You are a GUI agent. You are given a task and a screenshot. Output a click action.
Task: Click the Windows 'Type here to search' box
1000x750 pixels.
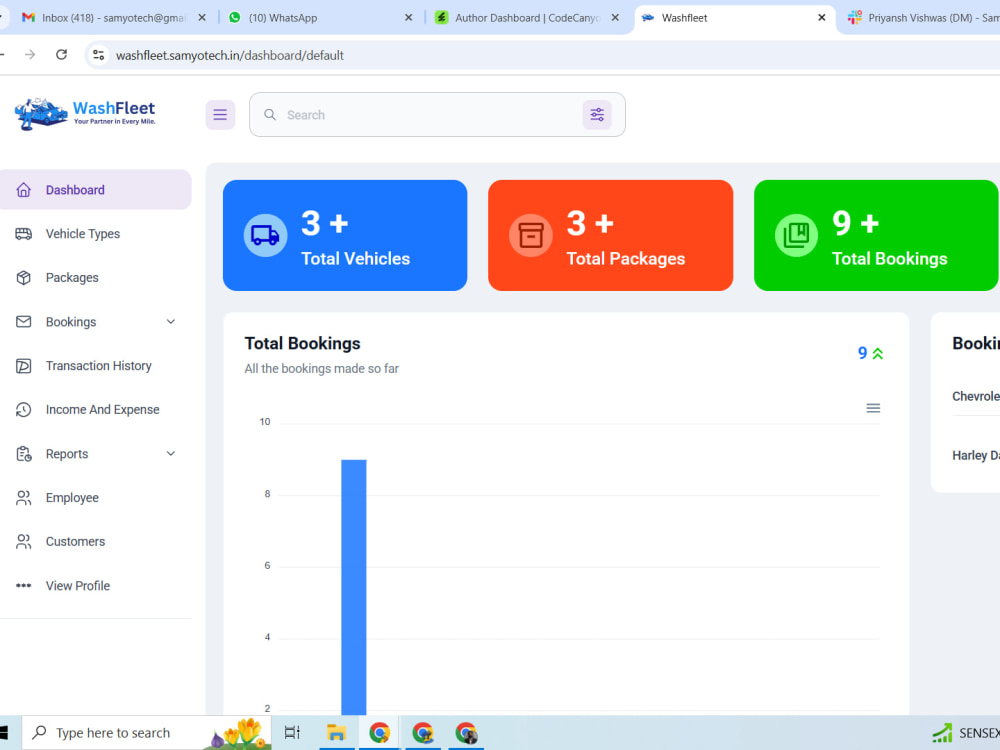147,733
